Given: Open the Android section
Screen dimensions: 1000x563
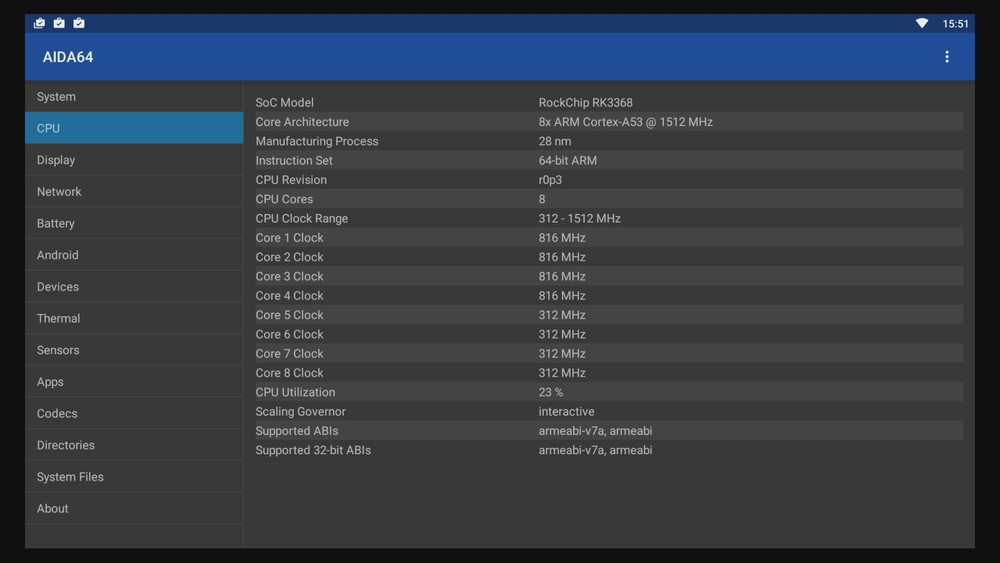Looking at the screenshot, I should 133,255.
